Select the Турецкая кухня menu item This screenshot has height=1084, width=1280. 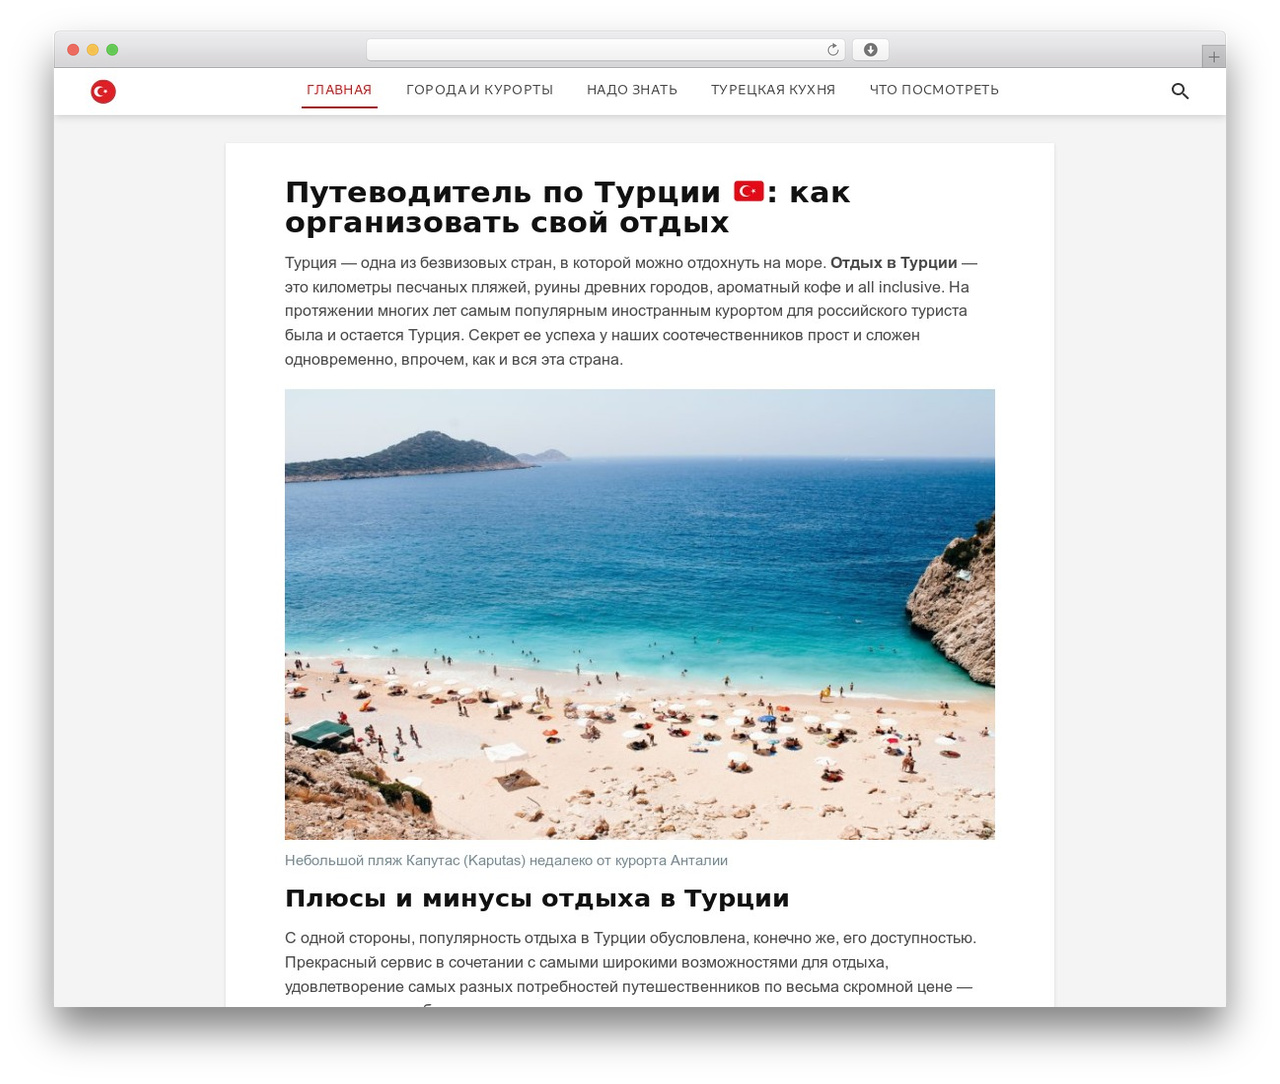coord(773,90)
